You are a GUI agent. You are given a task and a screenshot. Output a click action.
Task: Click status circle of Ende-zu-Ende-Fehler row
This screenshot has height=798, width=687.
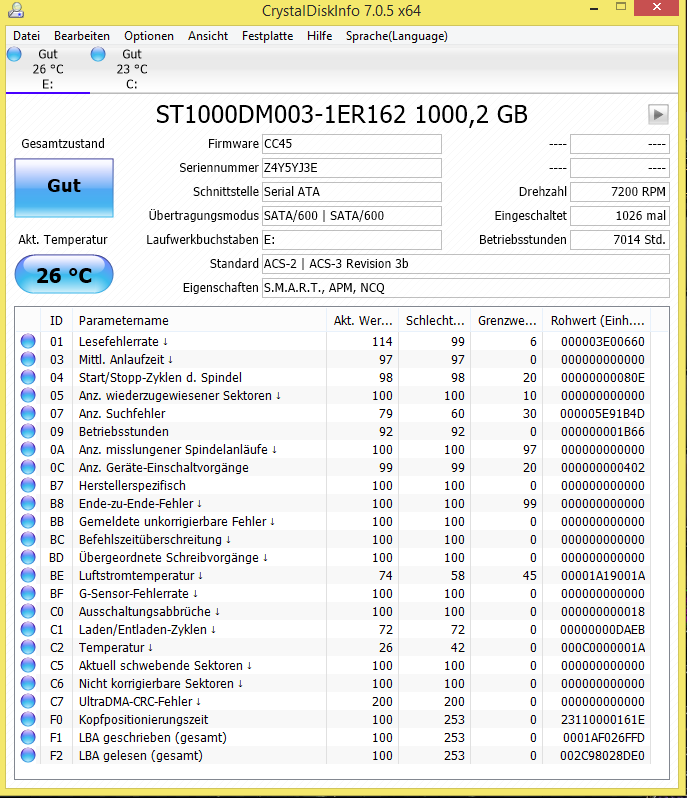28,503
